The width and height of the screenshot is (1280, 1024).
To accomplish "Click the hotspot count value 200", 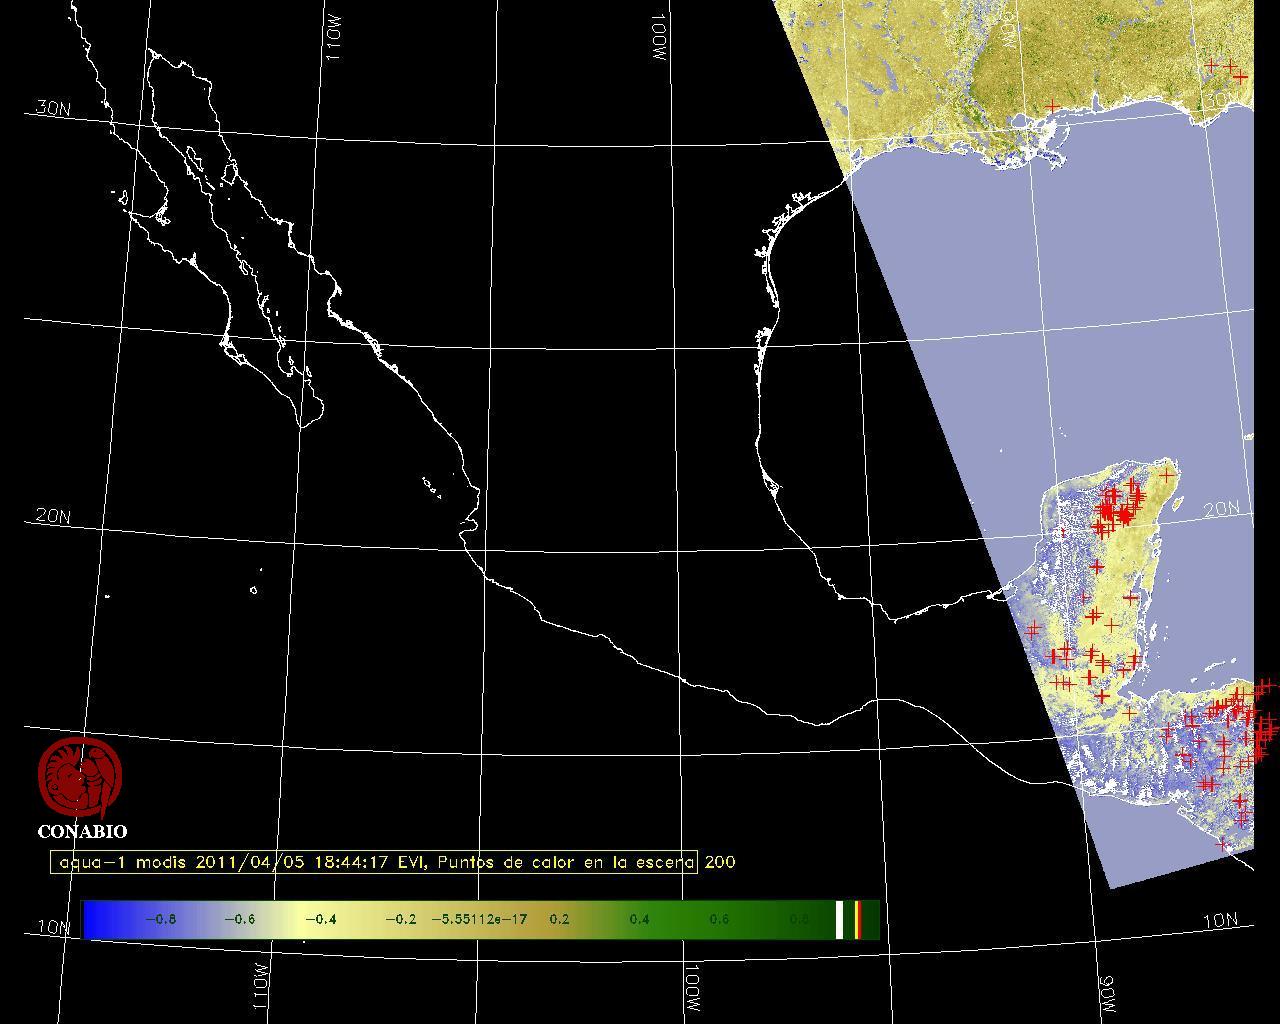I will tap(720, 862).
